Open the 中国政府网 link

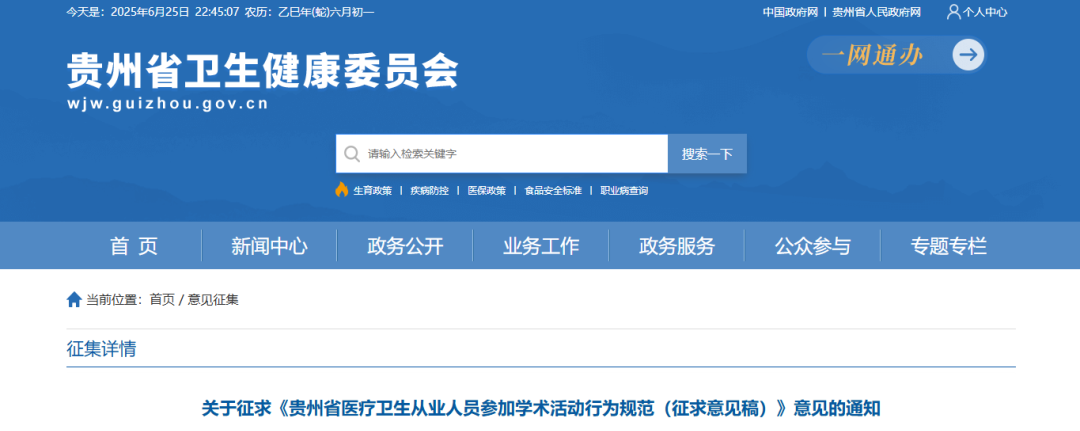point(790,12)
